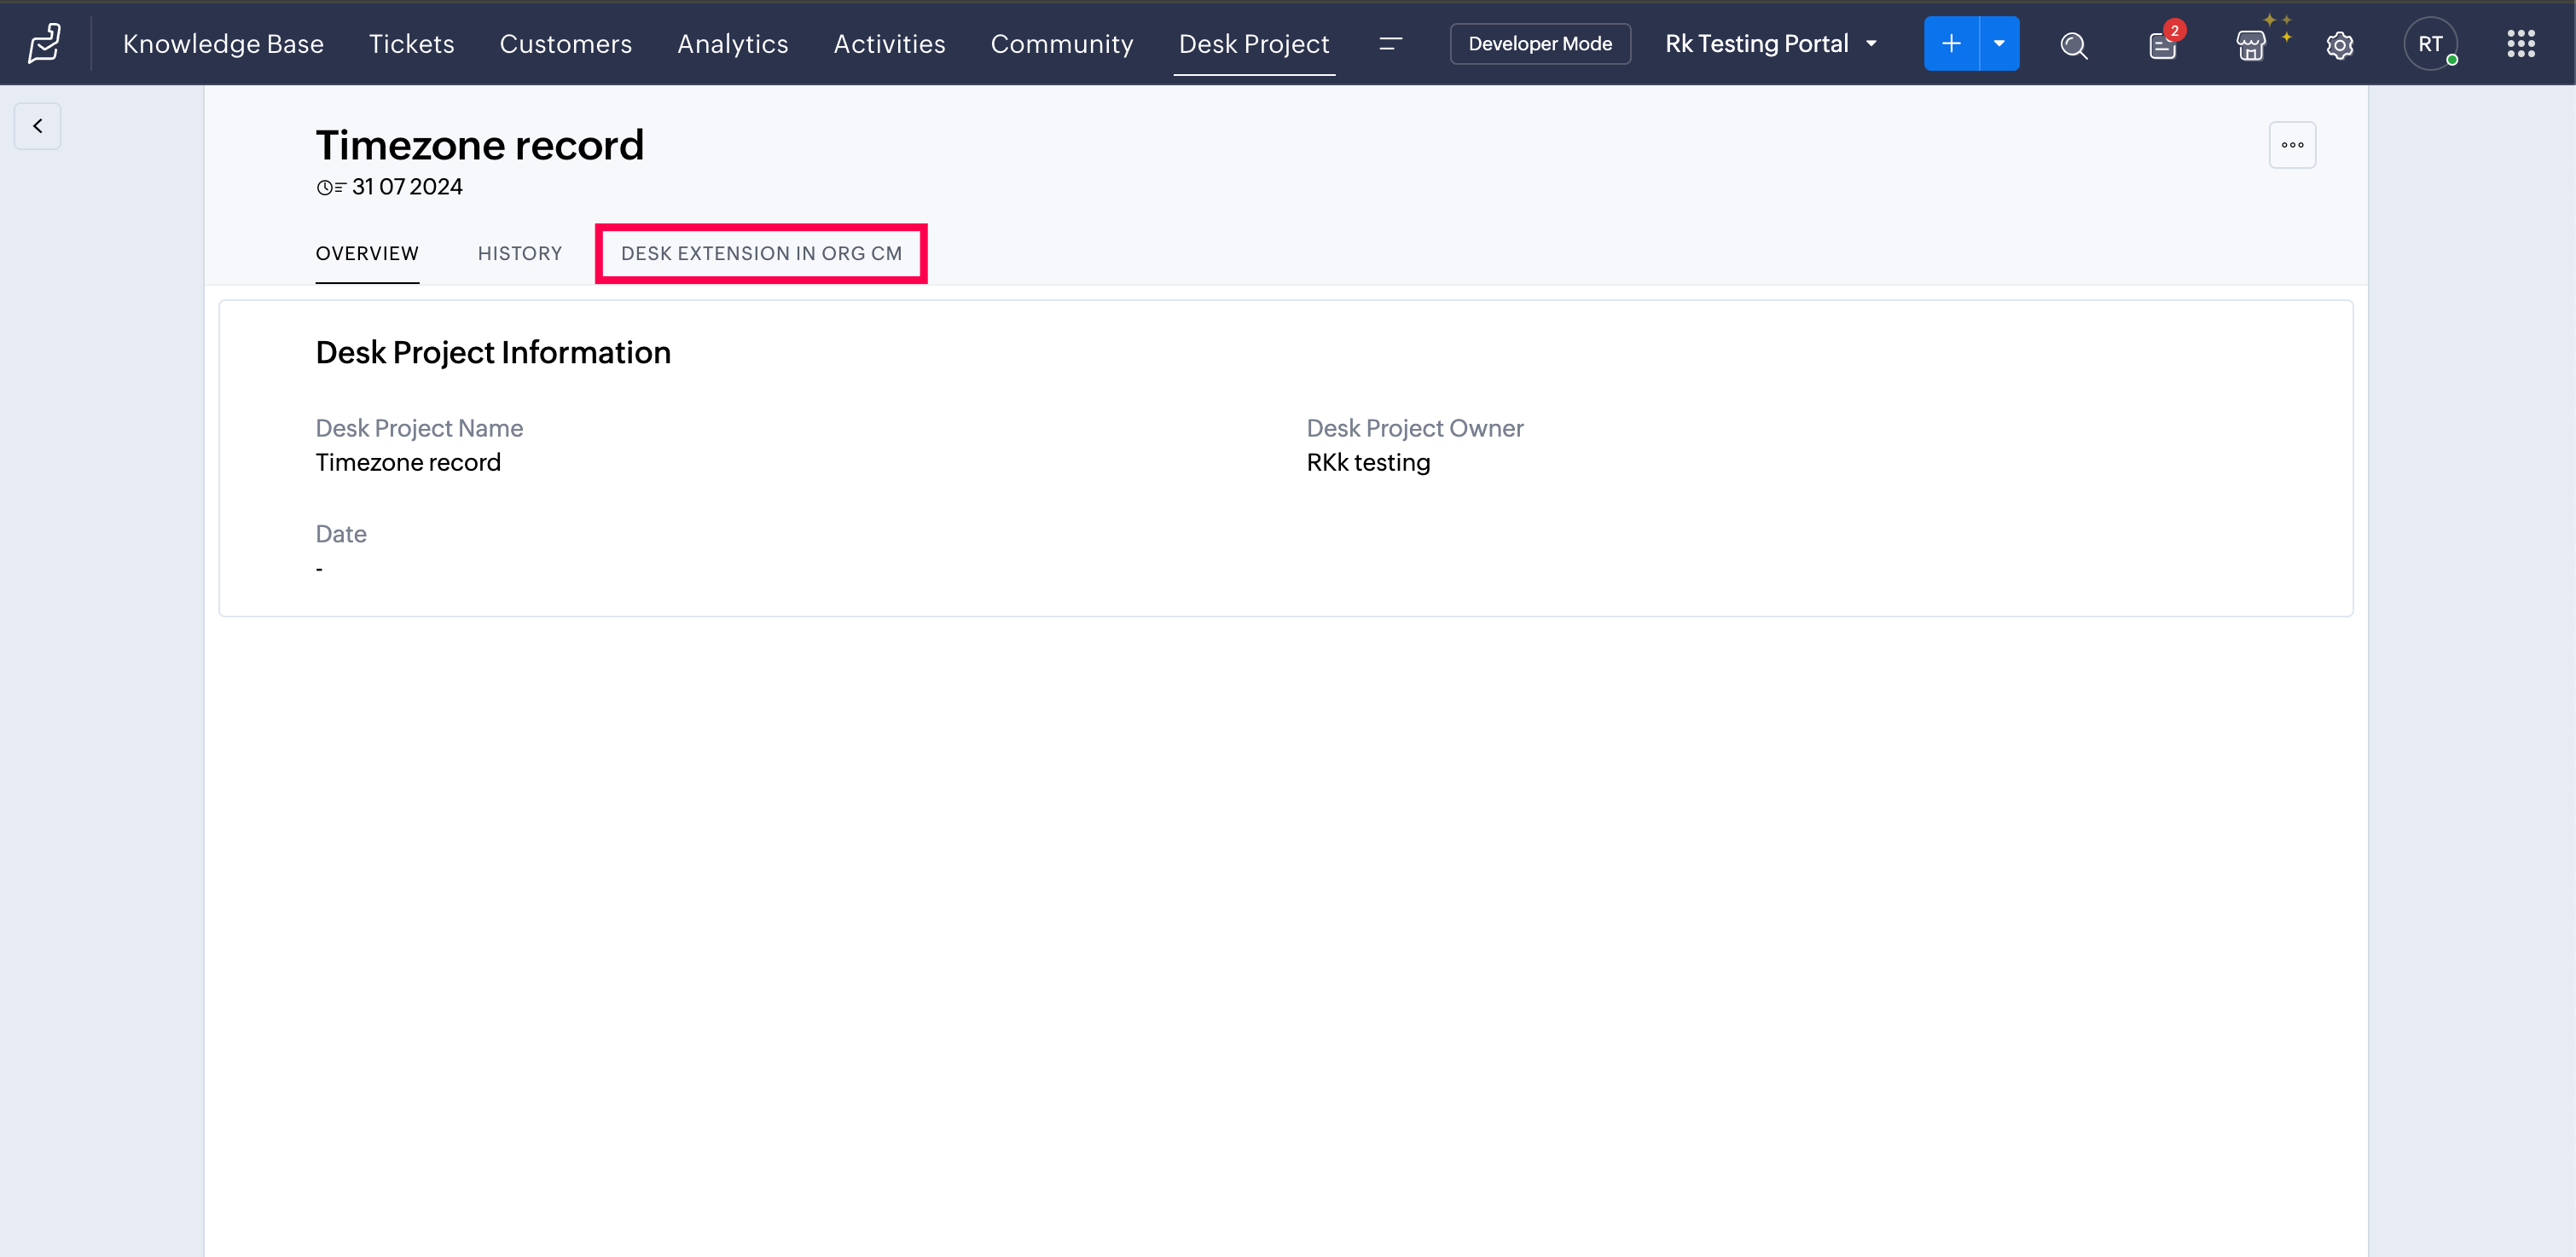Click the Desk Project Owner label
The height and width of the screenshot is (1257, 2576).
[x=1415, y=428]
